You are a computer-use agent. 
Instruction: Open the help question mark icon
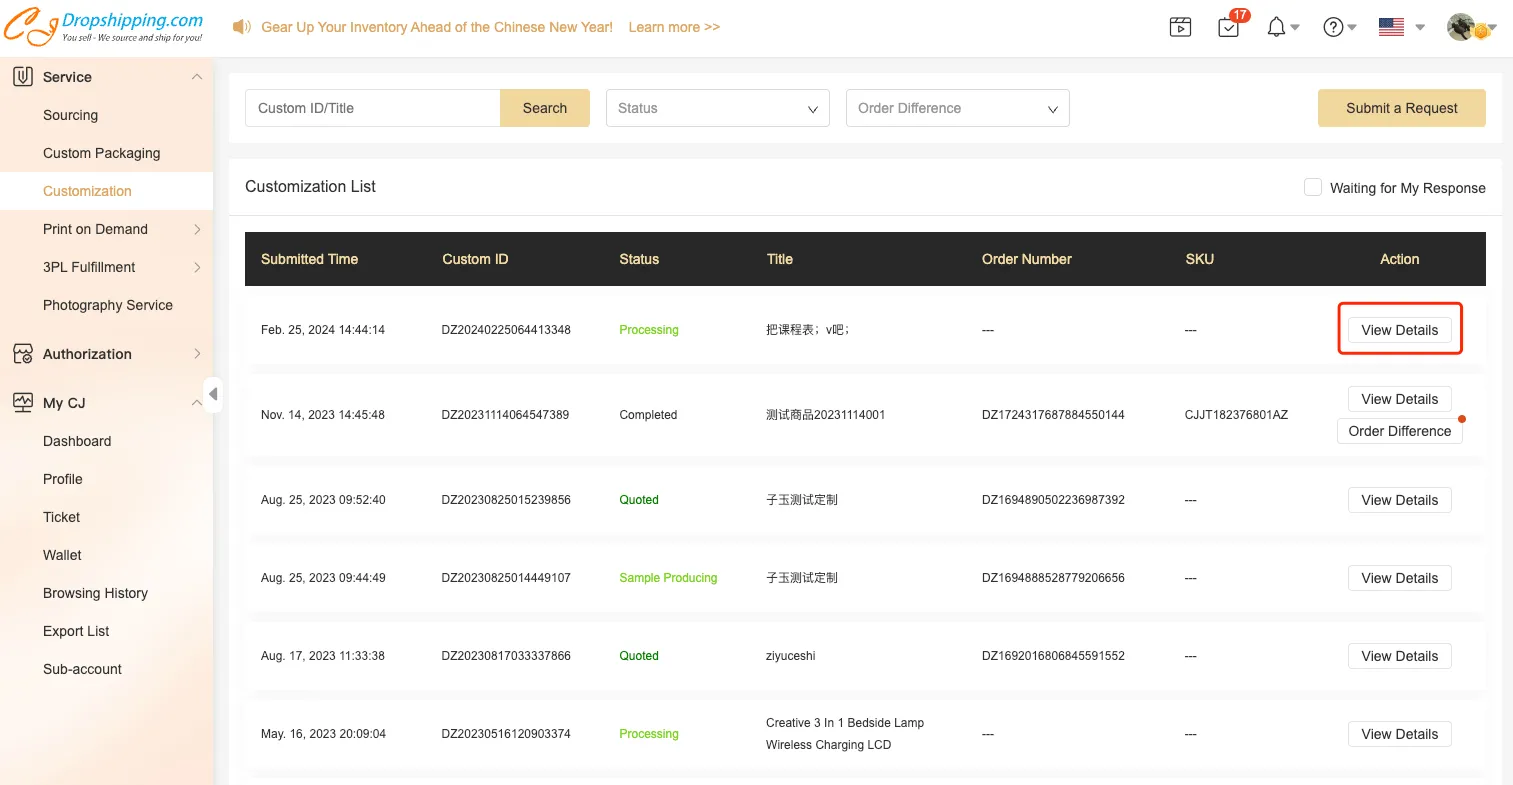click(1333, 28)
